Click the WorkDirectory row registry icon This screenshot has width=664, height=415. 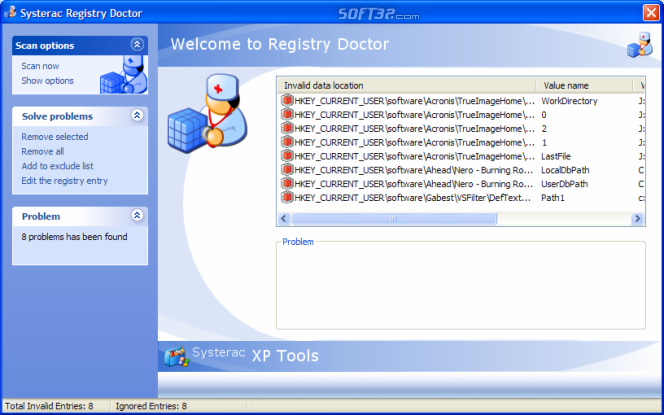tap(287, 101)
